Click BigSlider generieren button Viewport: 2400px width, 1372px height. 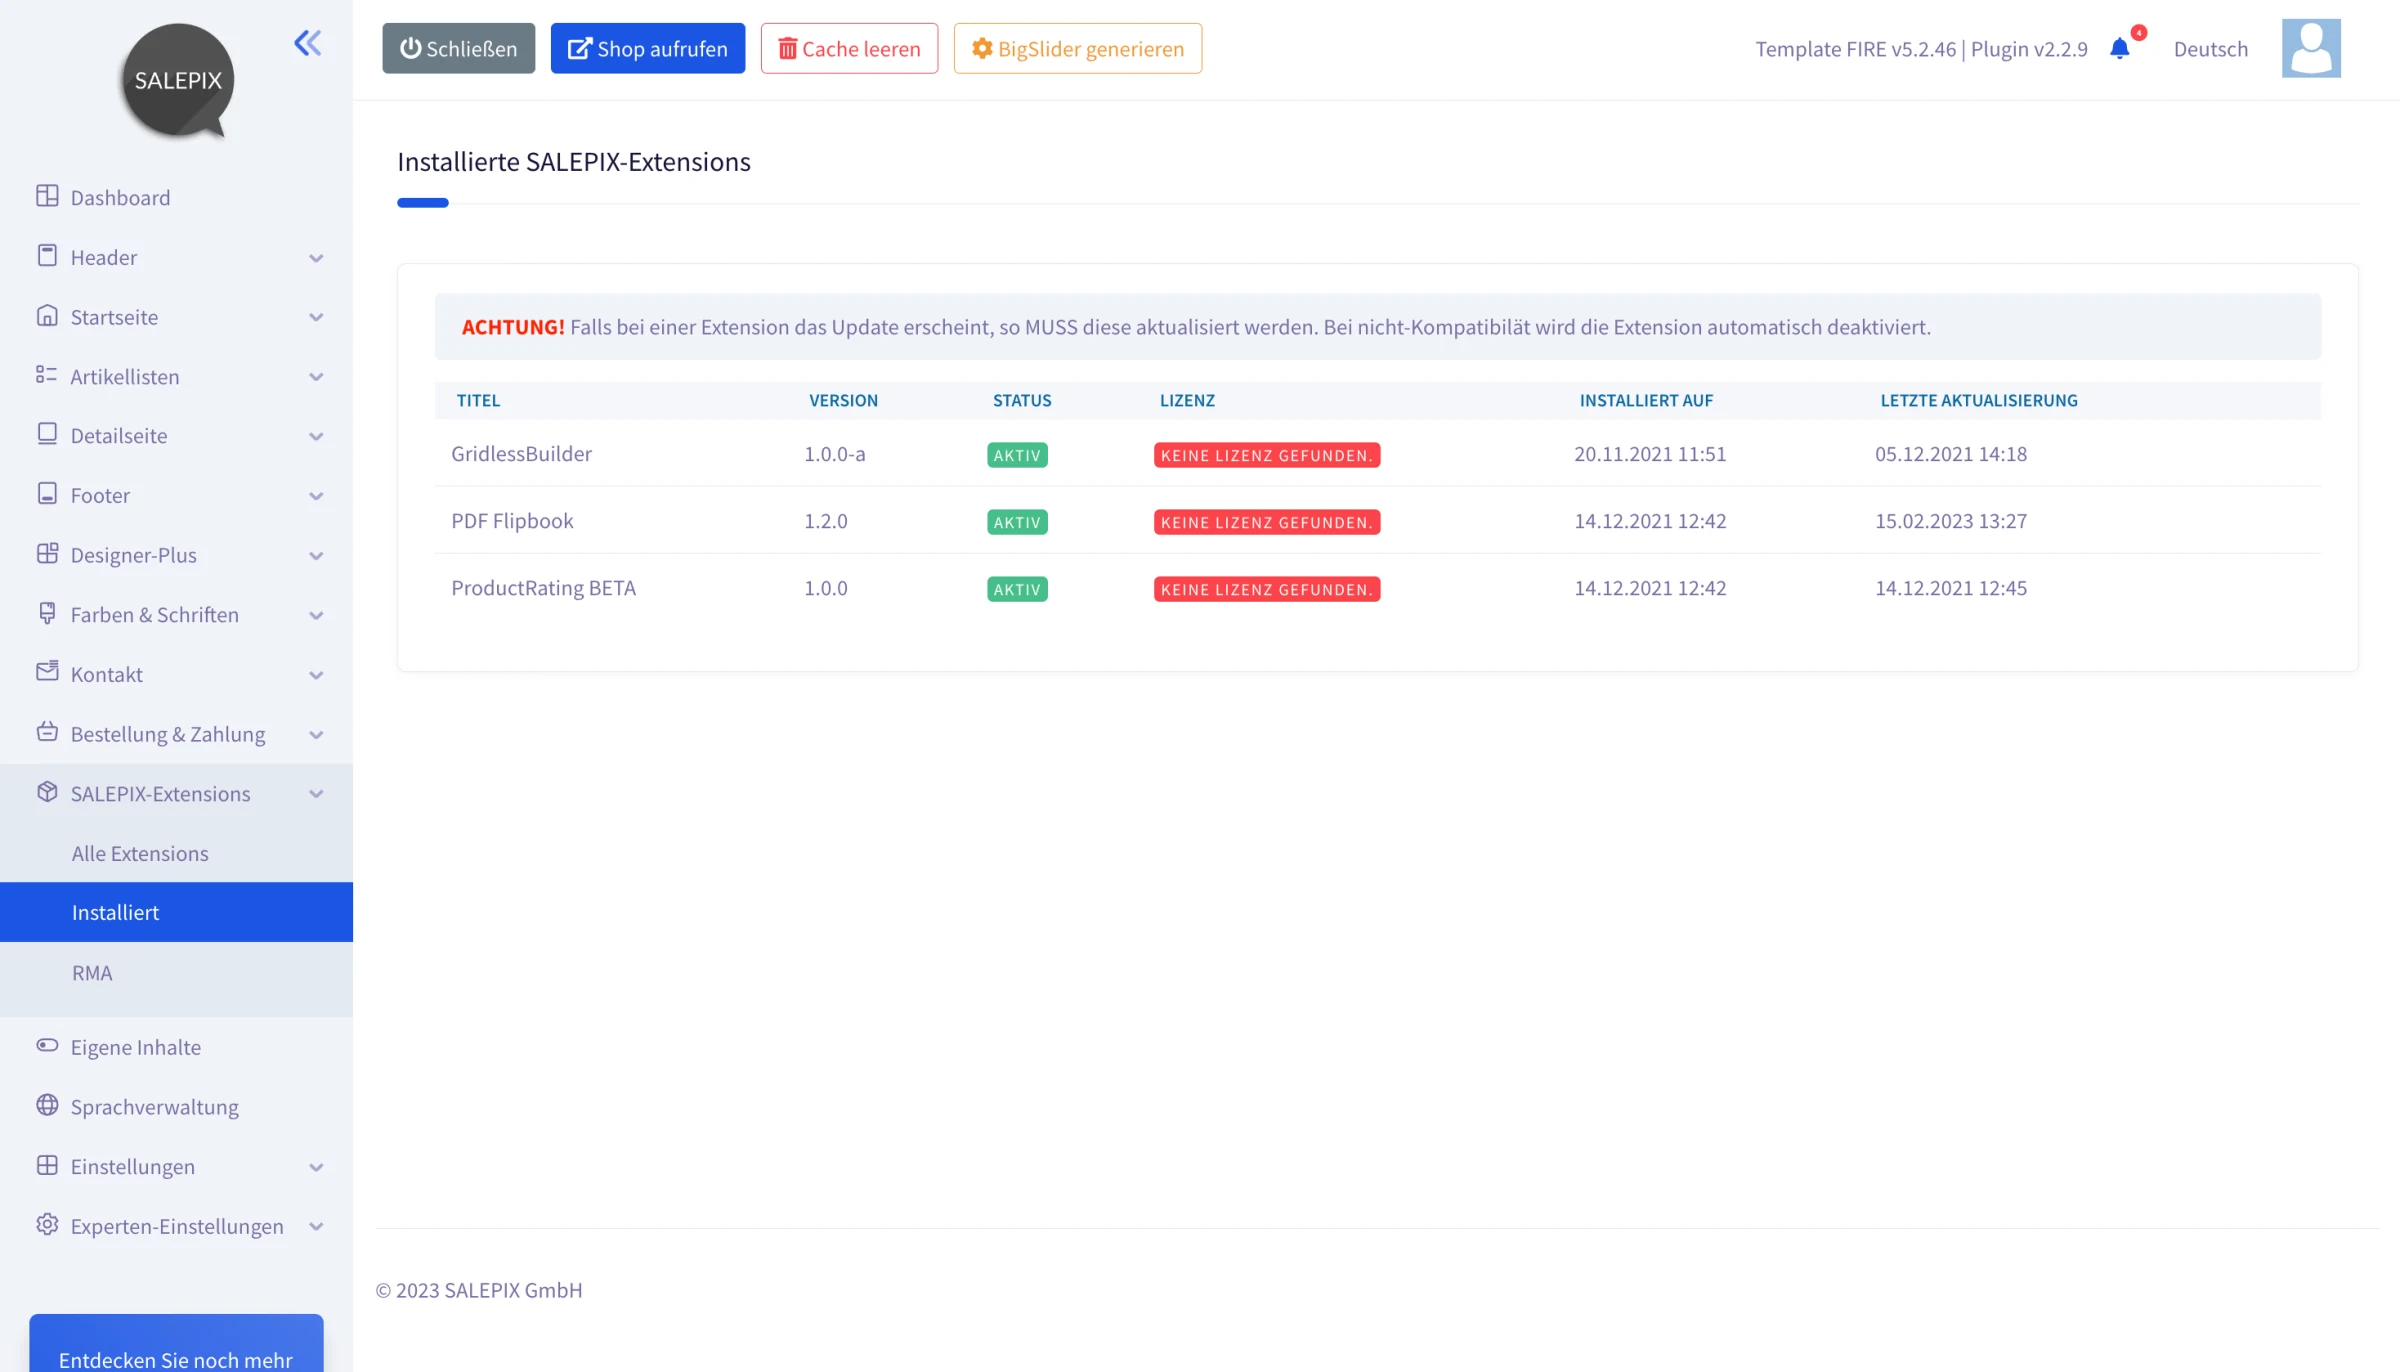(x=1078, y=48)
